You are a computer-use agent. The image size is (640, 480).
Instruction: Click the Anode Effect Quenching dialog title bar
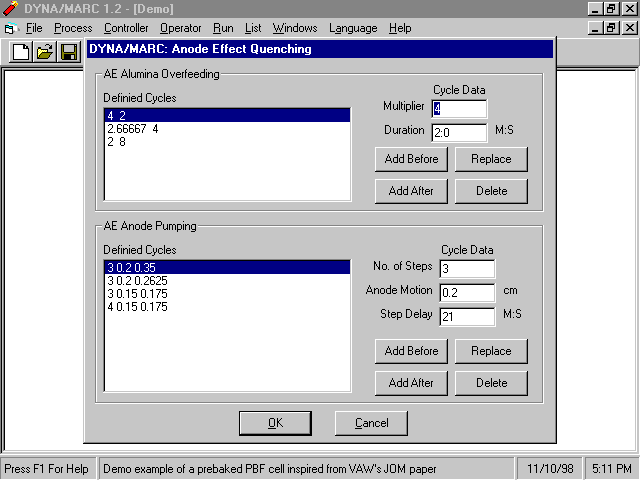[x=320, y=49]
